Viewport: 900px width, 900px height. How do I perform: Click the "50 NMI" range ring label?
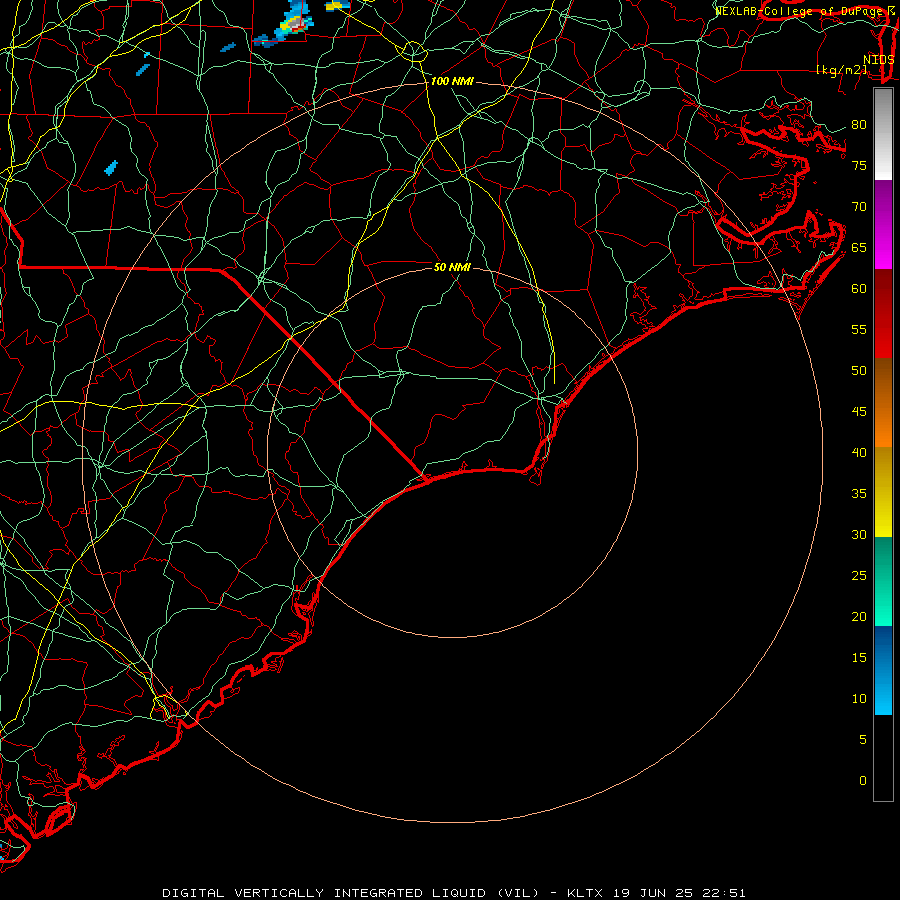[x=452, y=267]
